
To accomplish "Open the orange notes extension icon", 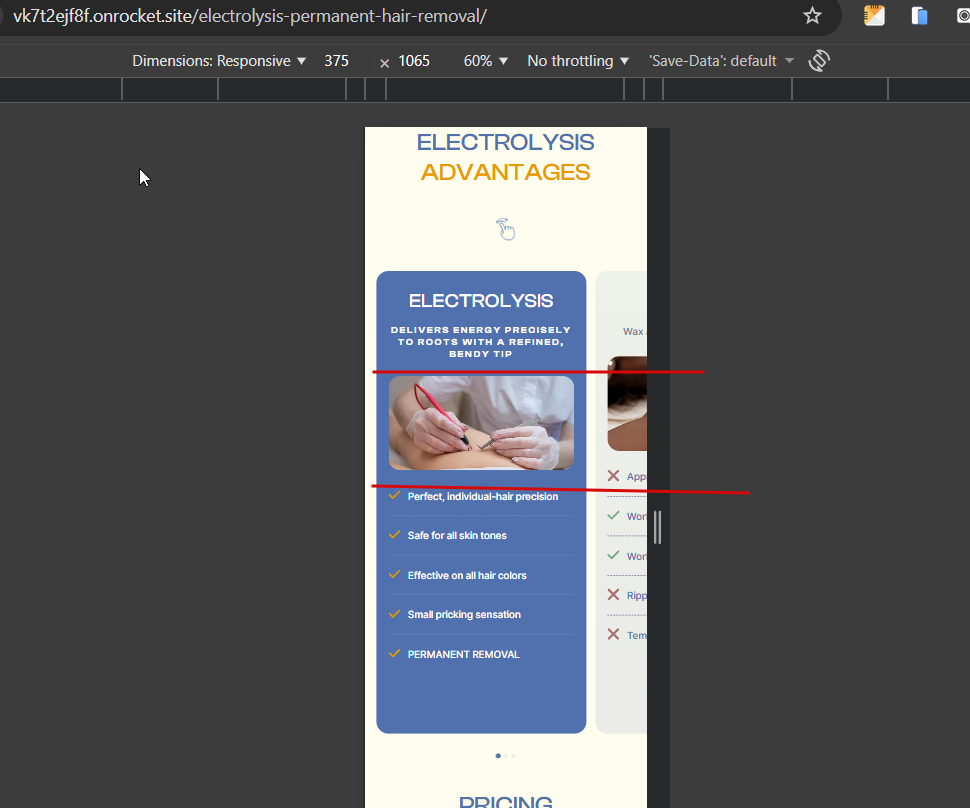I will (874, 15).
